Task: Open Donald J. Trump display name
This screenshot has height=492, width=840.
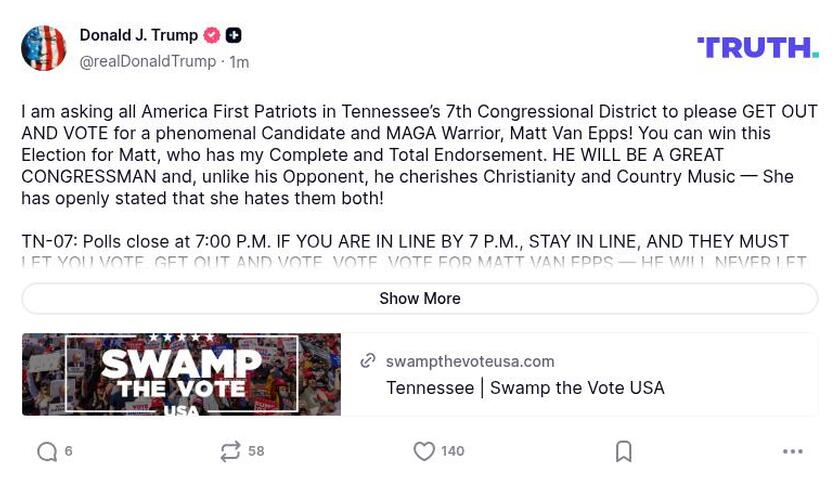Action: point(138,35)
